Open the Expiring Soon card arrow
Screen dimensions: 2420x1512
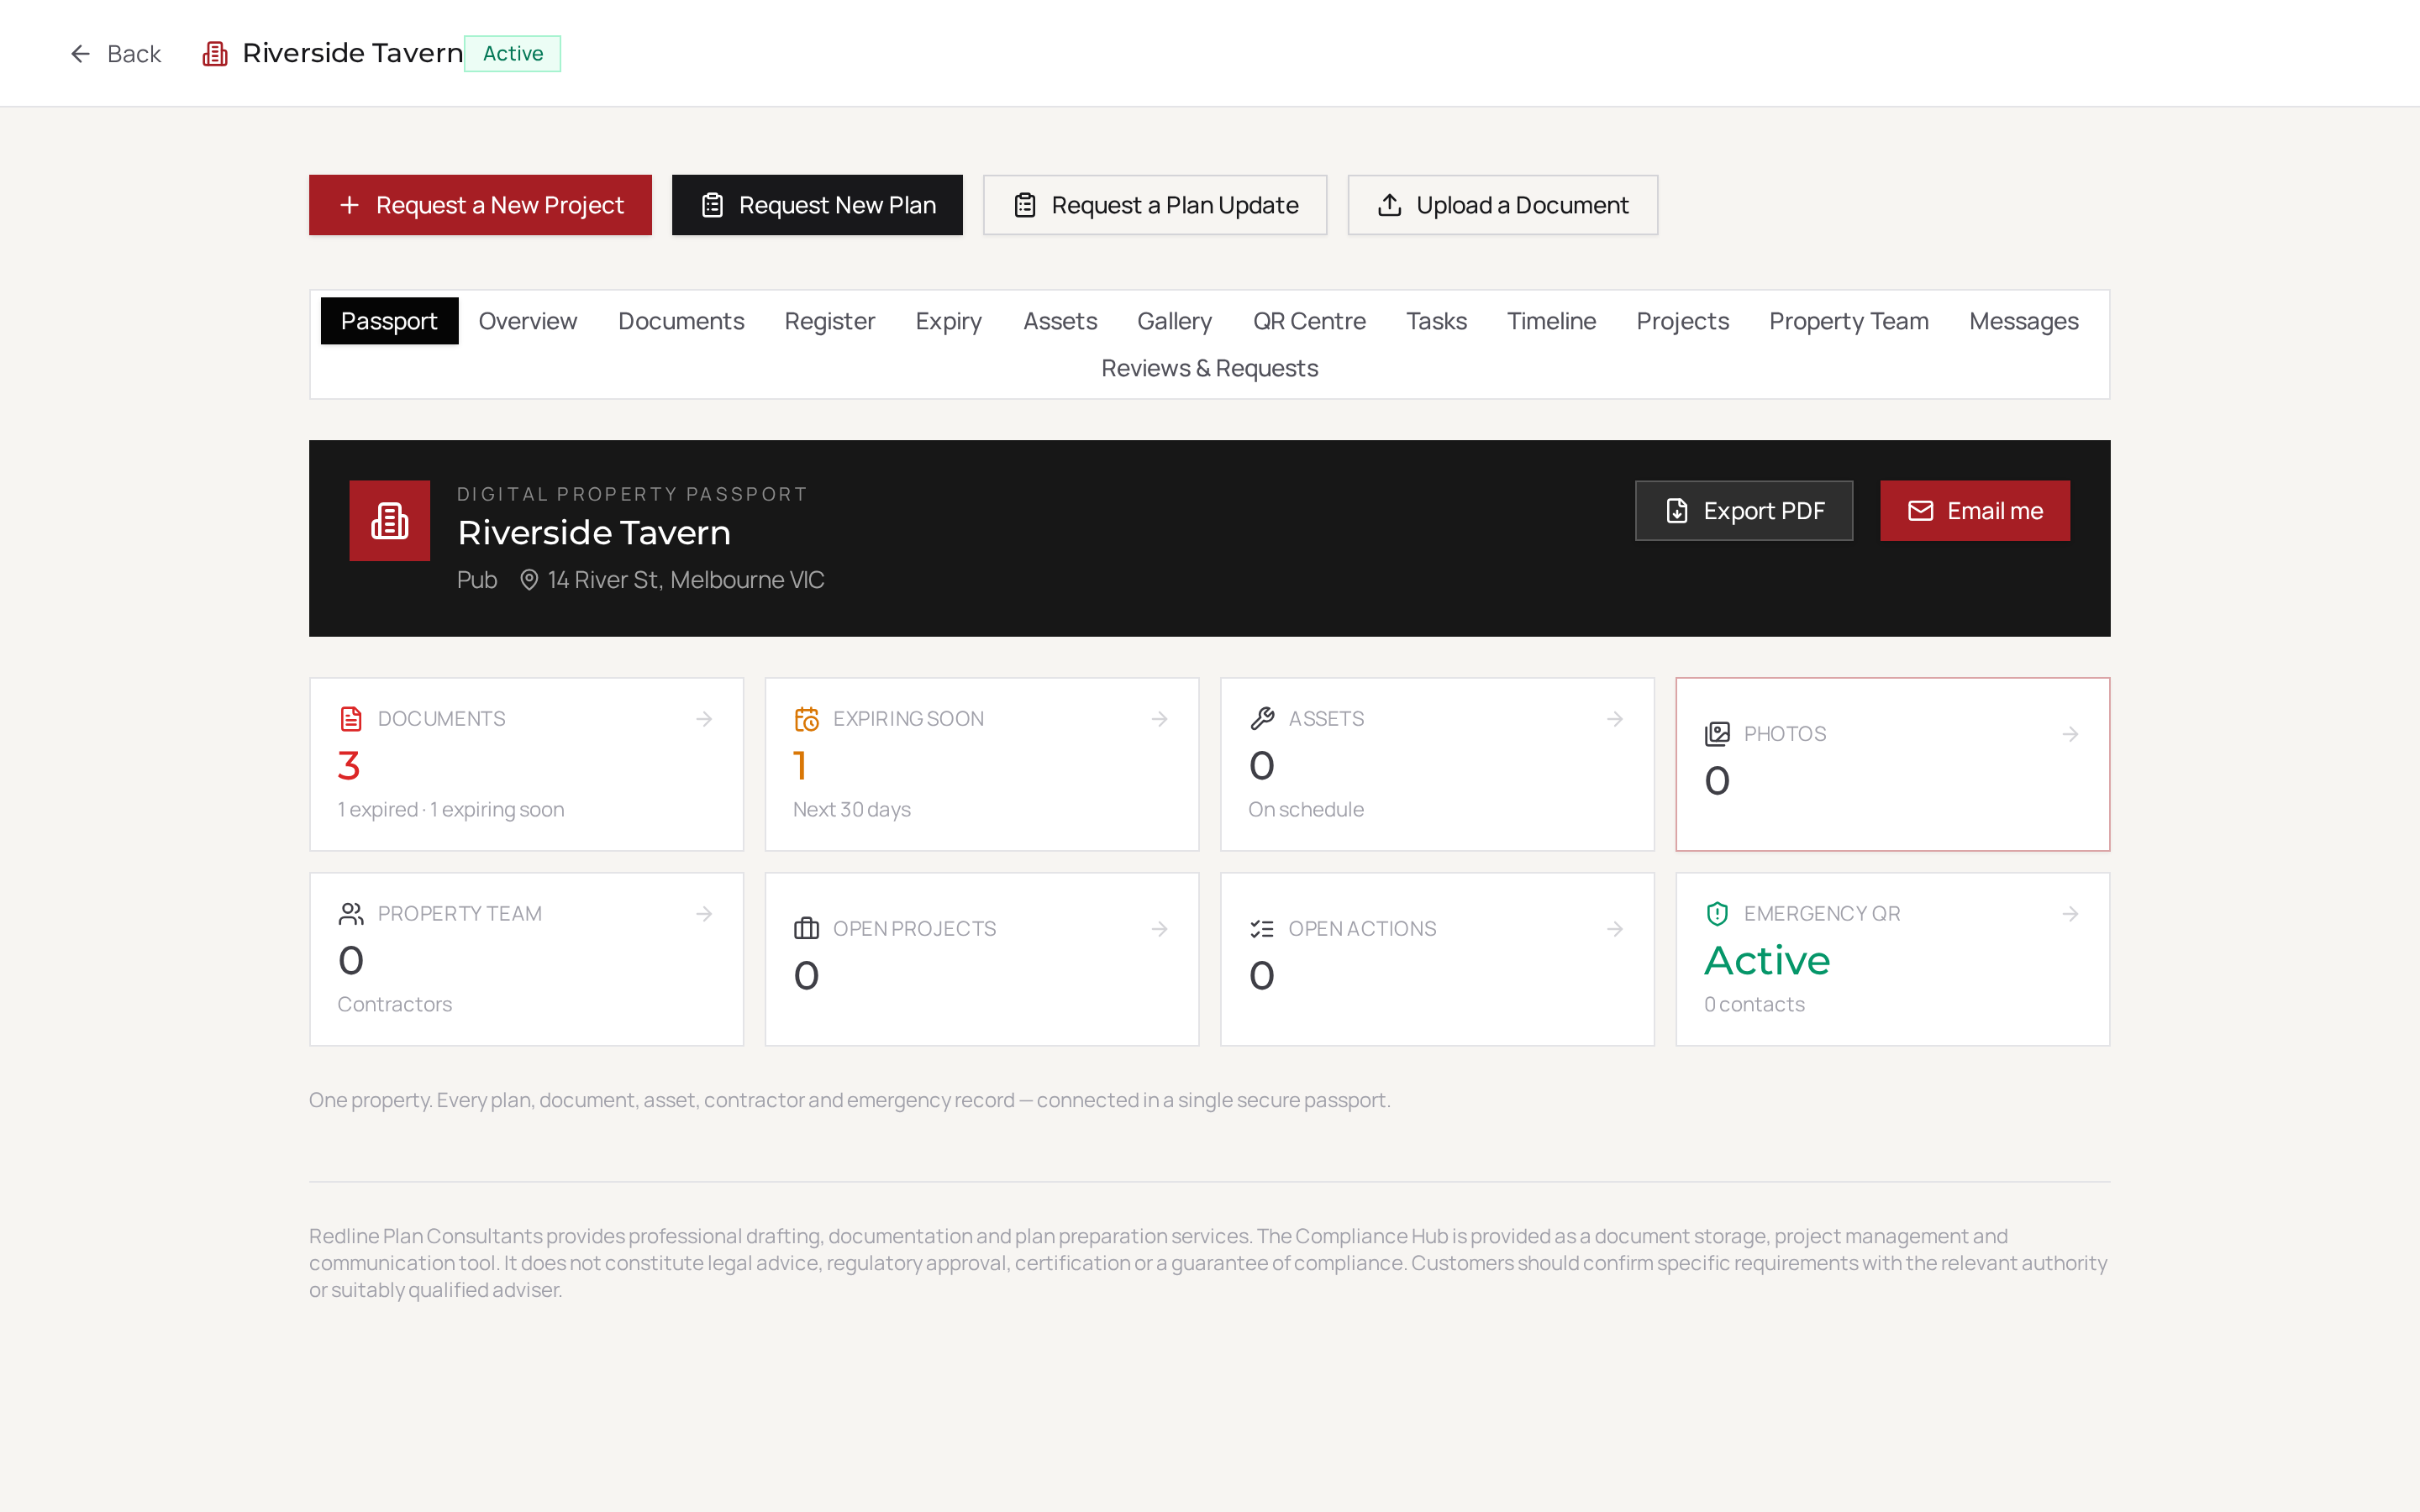pyautogui.click(x=1160, y=719)
